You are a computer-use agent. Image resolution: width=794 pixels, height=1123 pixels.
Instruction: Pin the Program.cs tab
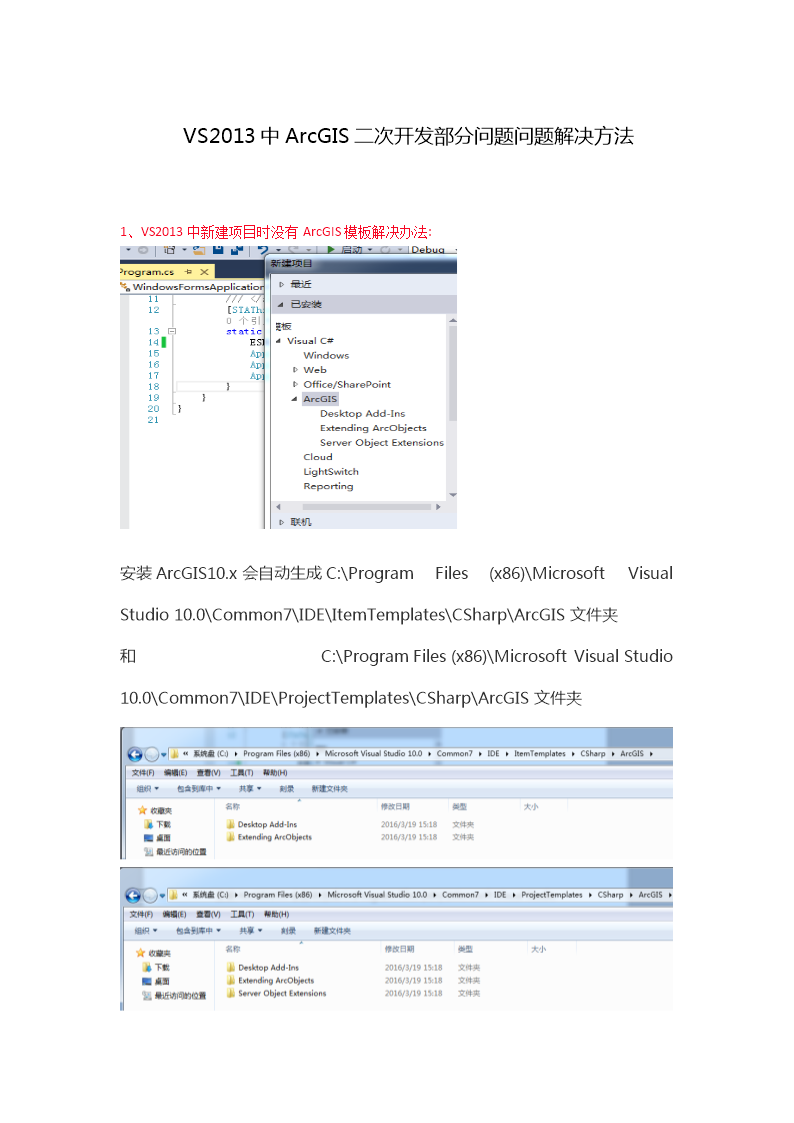[188, 272]
